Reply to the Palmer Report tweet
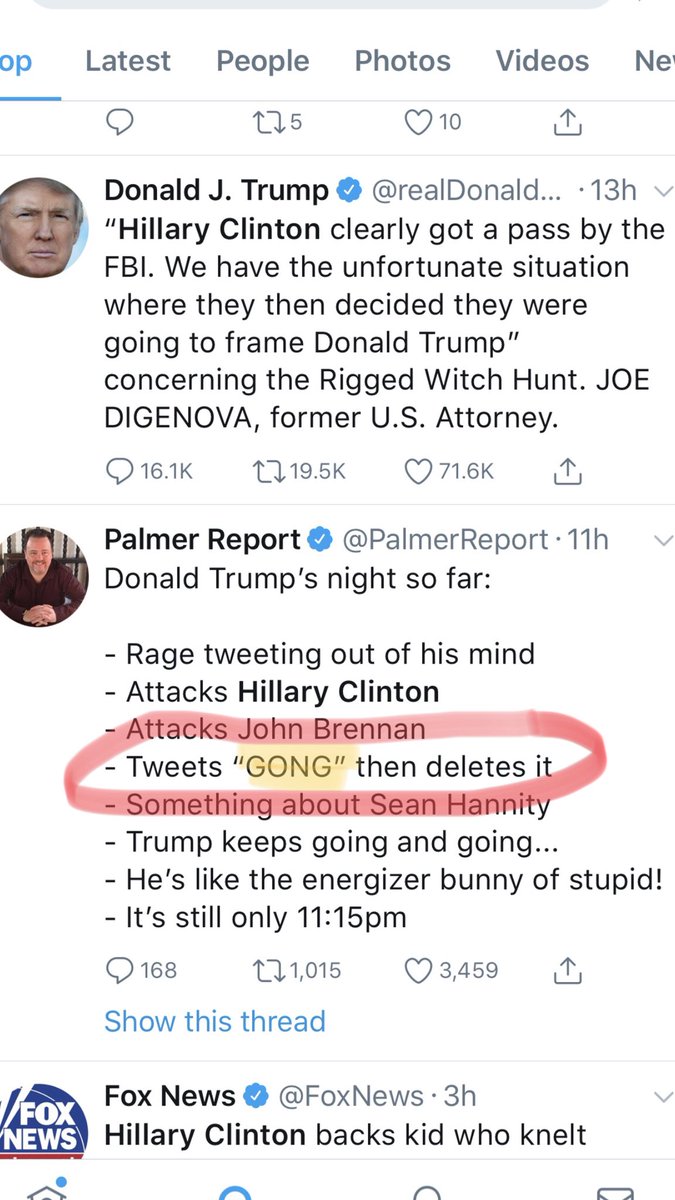The image size is (675, 1200). [120, 969]
